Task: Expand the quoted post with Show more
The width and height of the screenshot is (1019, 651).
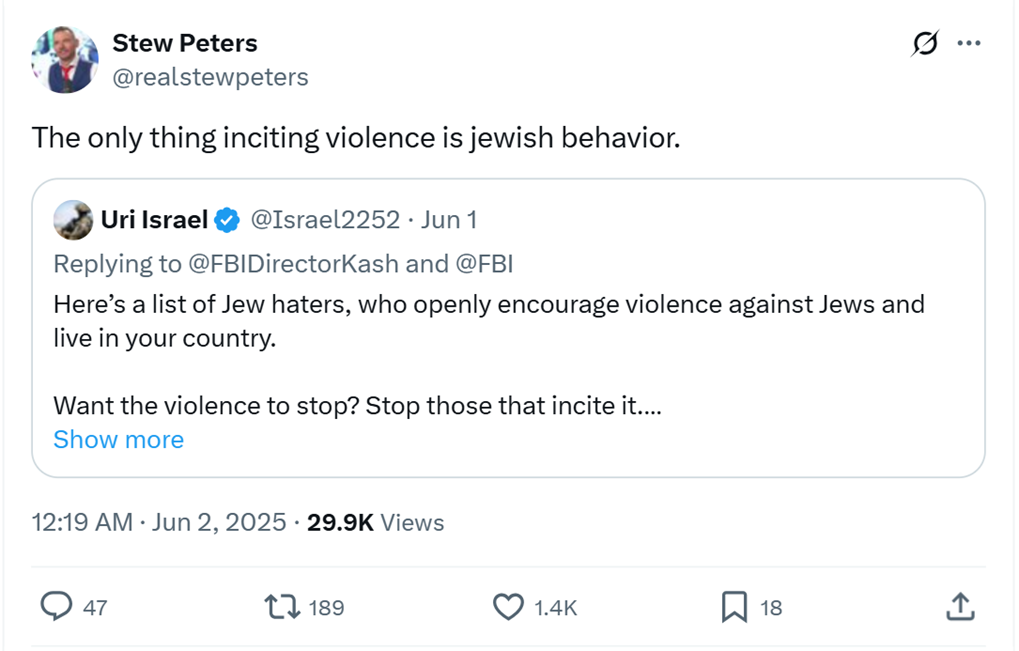Action: 118,439
